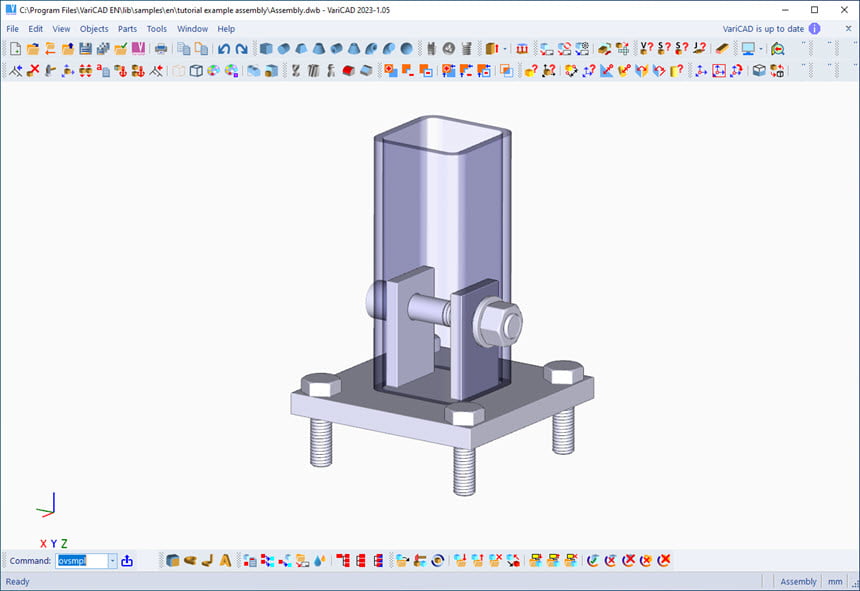The image size is (860, 591).
Task: Click the red X delete solids icon
Action: pyautogui.click(x=33, y=70)
